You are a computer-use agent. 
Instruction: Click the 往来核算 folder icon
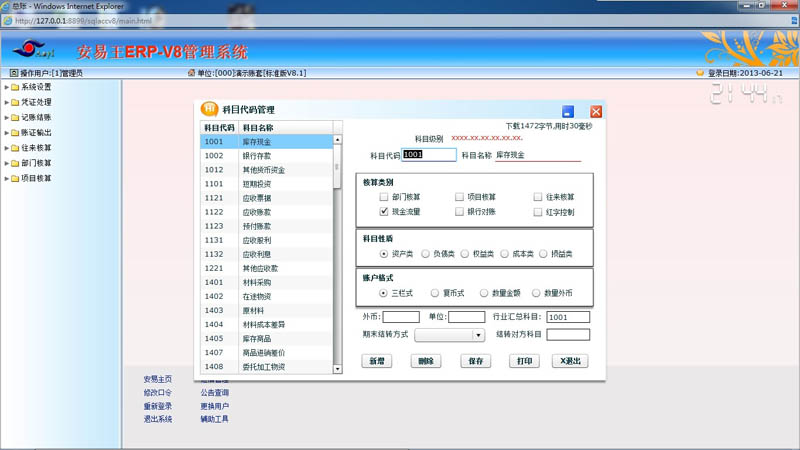click(15, 148)
